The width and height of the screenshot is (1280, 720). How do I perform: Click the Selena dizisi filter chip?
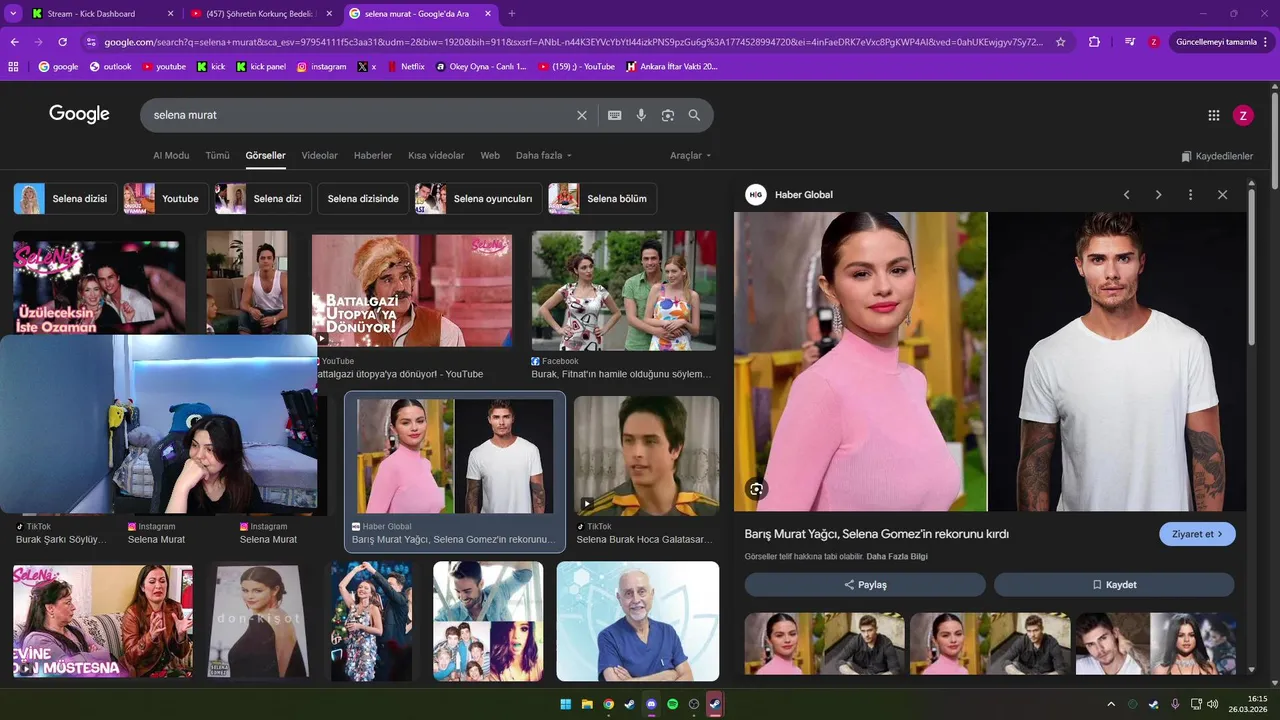[65, 199]
